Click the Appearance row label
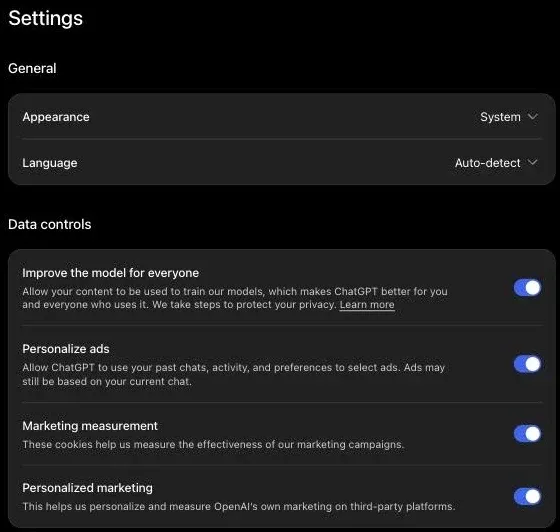The width and height of the screenshot is (560, 532). [56, 117]
